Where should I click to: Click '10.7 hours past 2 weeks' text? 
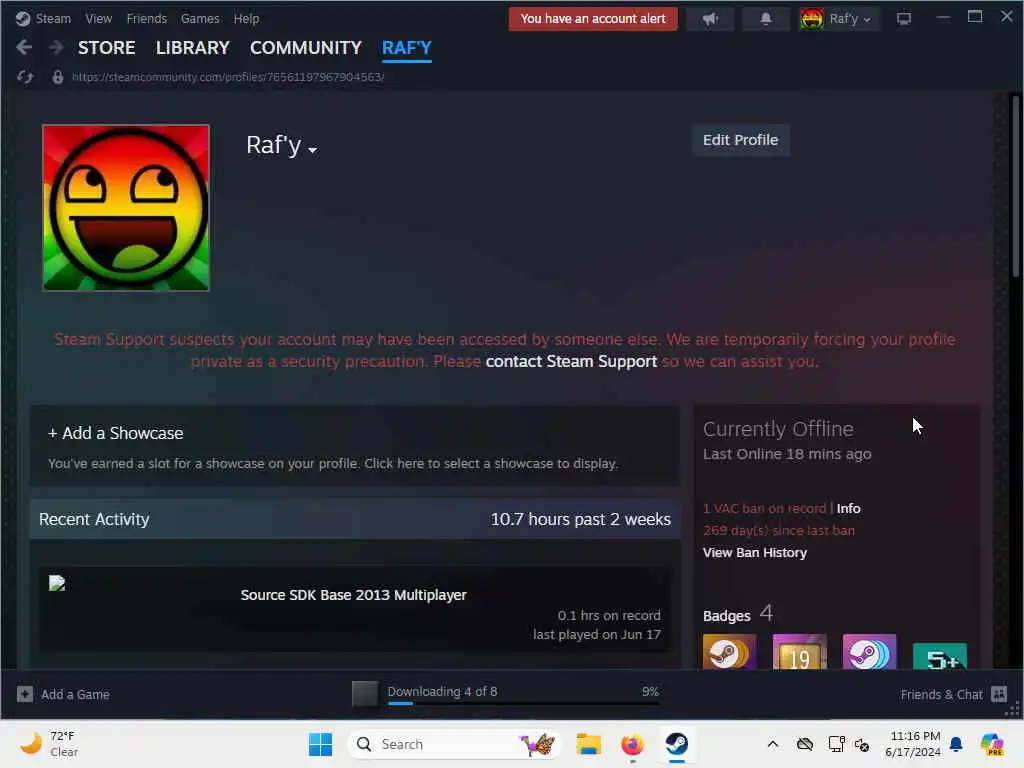(x=581, y=519)
